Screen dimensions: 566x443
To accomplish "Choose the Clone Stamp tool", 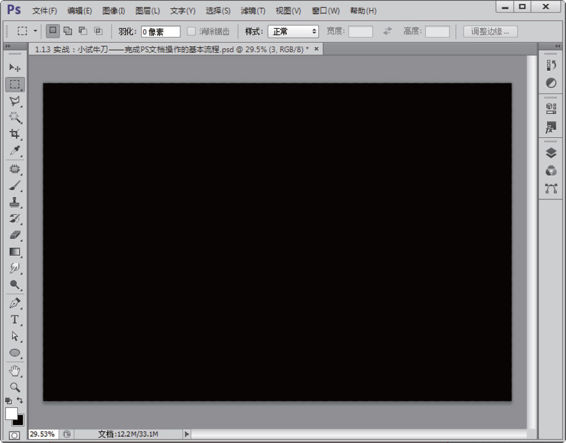I will coord(15,202).
